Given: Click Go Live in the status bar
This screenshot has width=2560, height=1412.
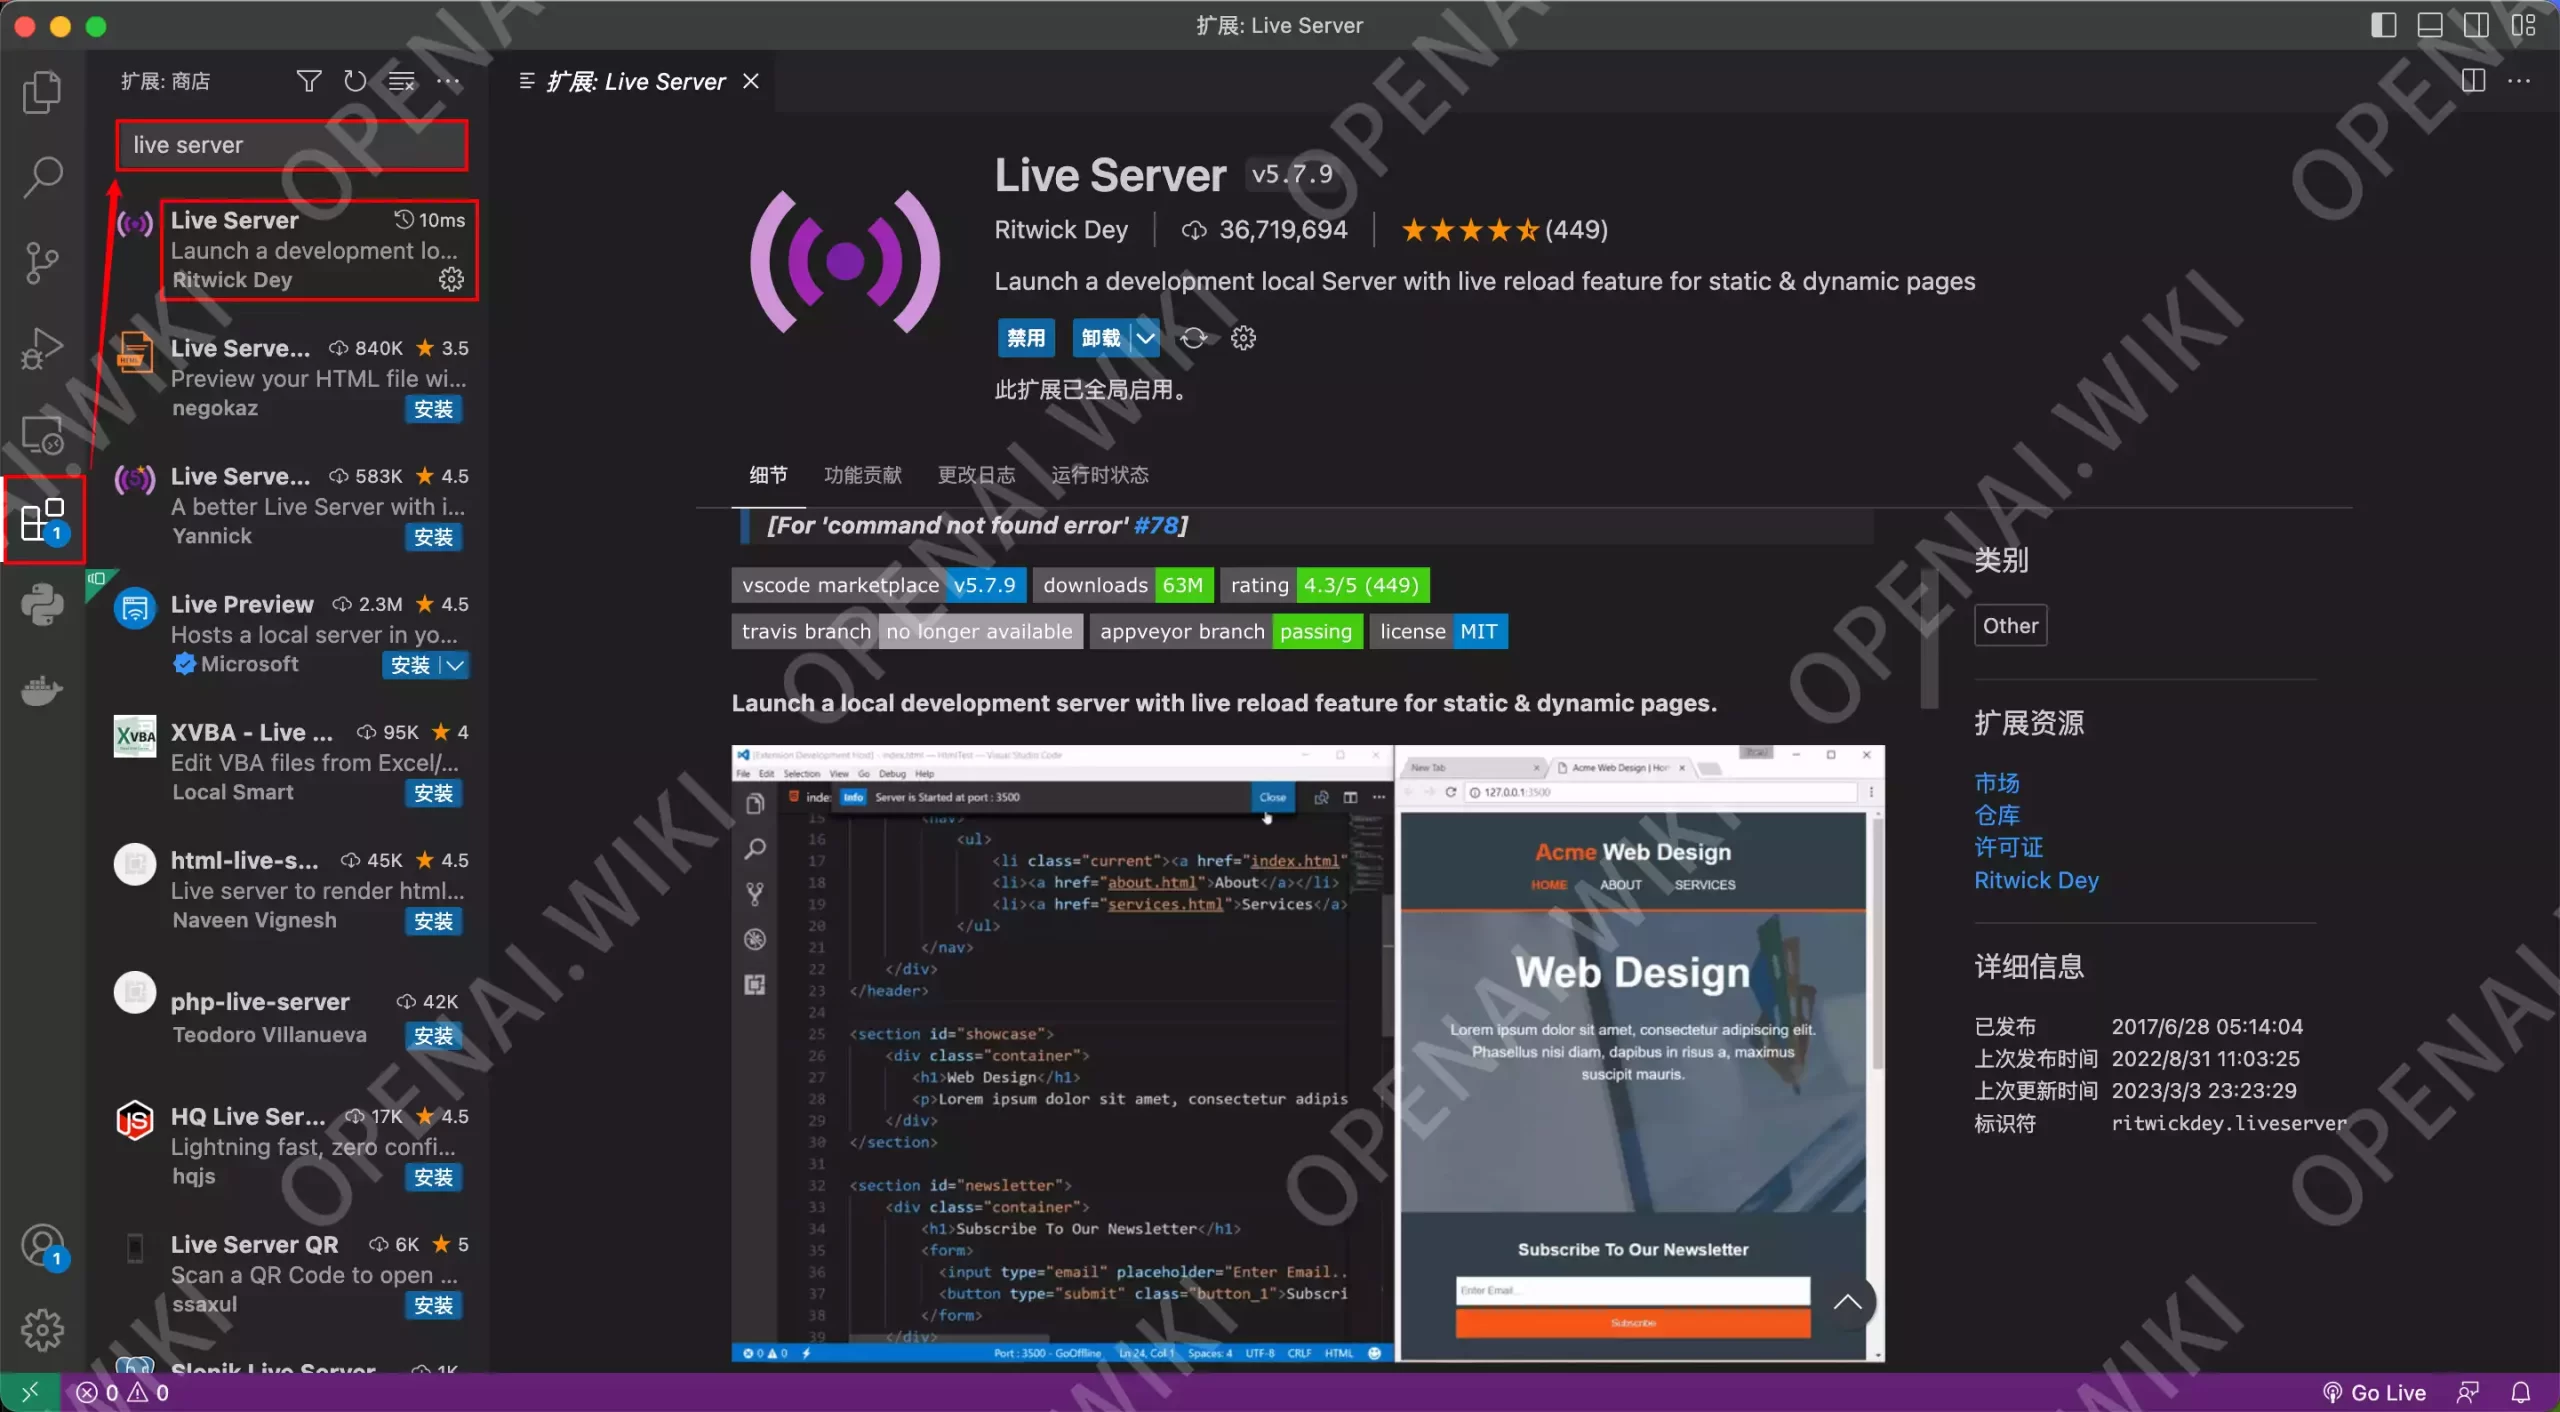Looking at the screenshot, I should click(2374, 1392).
